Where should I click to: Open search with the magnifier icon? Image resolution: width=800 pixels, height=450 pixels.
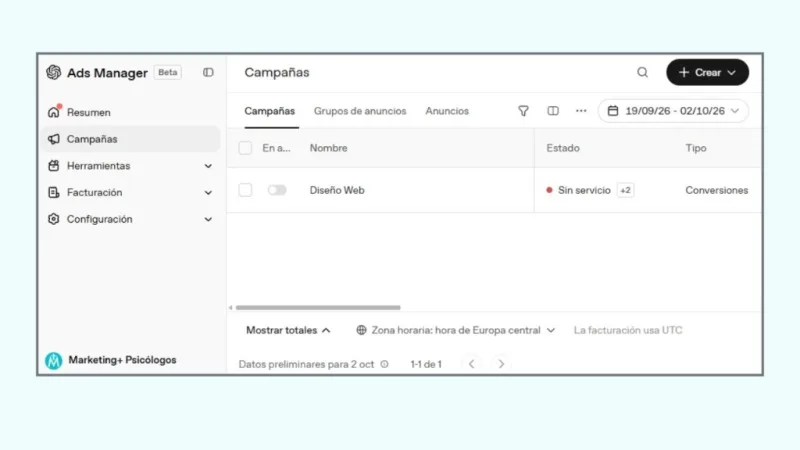(642, 72)
